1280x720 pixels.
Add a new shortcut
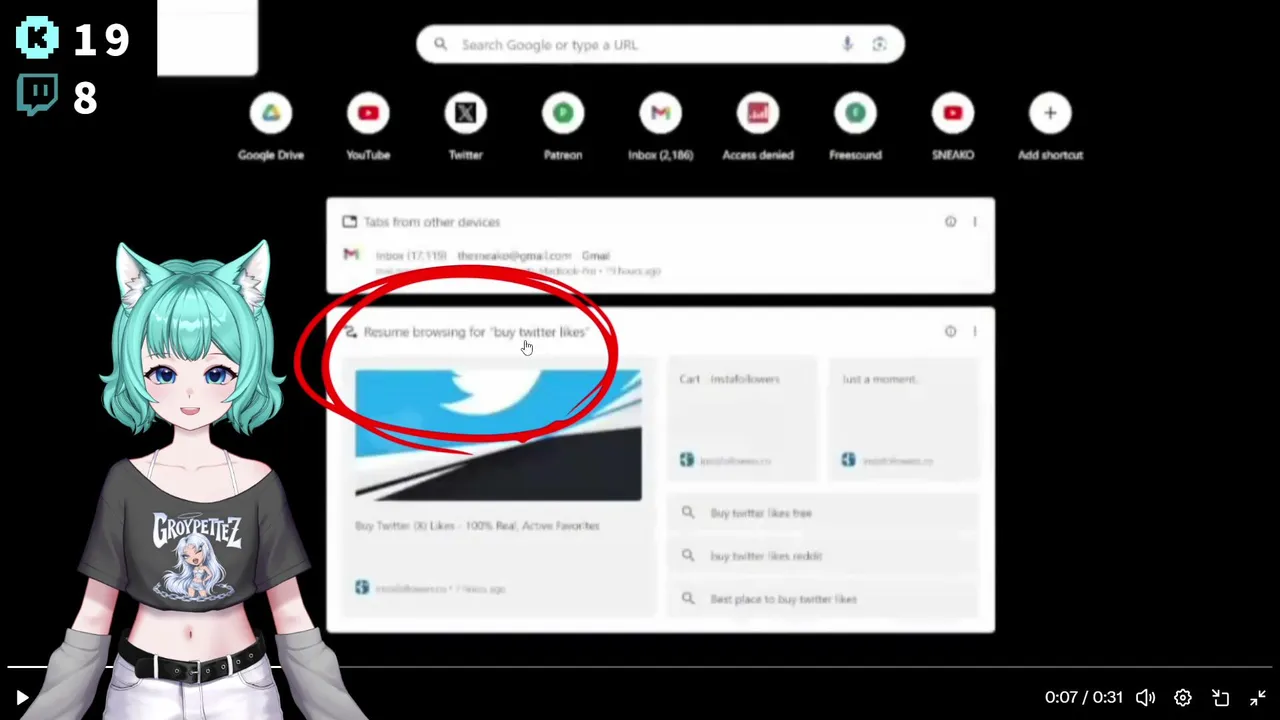1050,127
